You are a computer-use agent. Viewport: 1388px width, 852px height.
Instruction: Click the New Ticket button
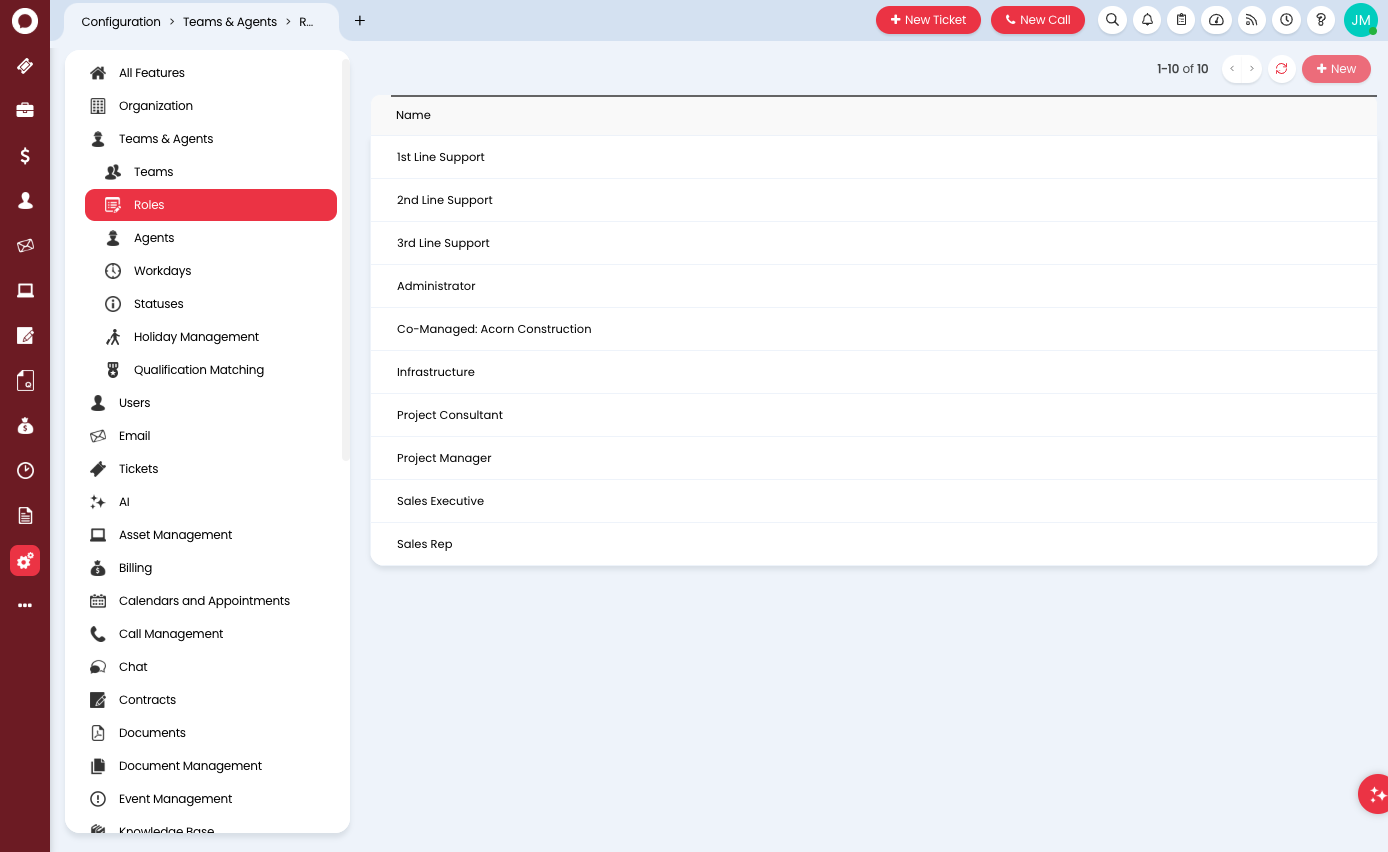pyautogui.click(x=928, y=20)
